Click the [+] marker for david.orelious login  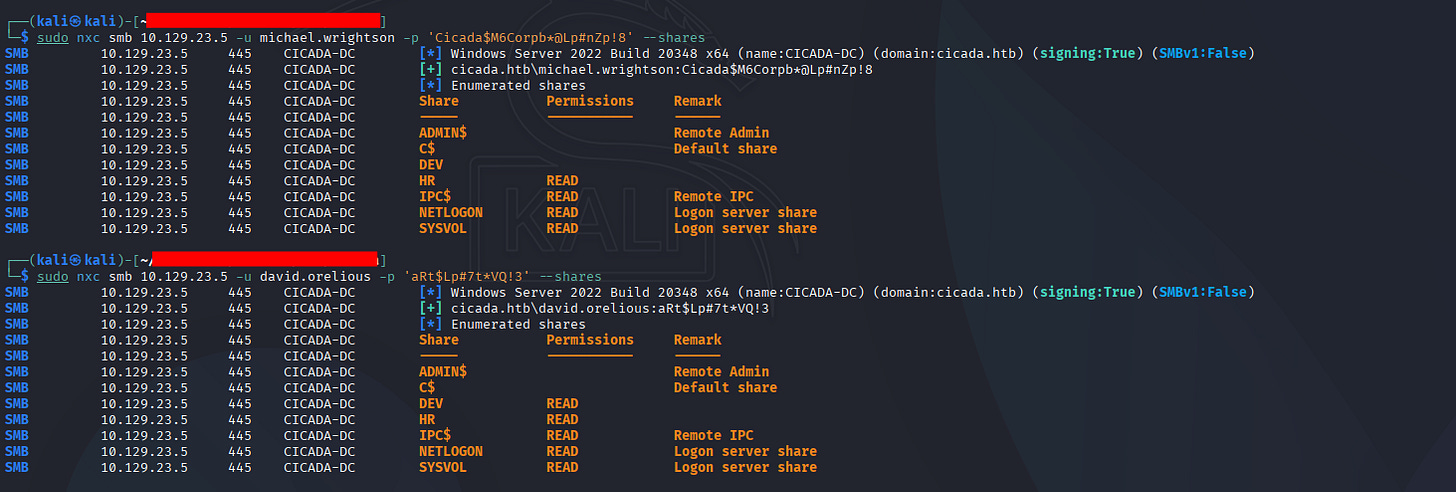(x=431, y=308)
